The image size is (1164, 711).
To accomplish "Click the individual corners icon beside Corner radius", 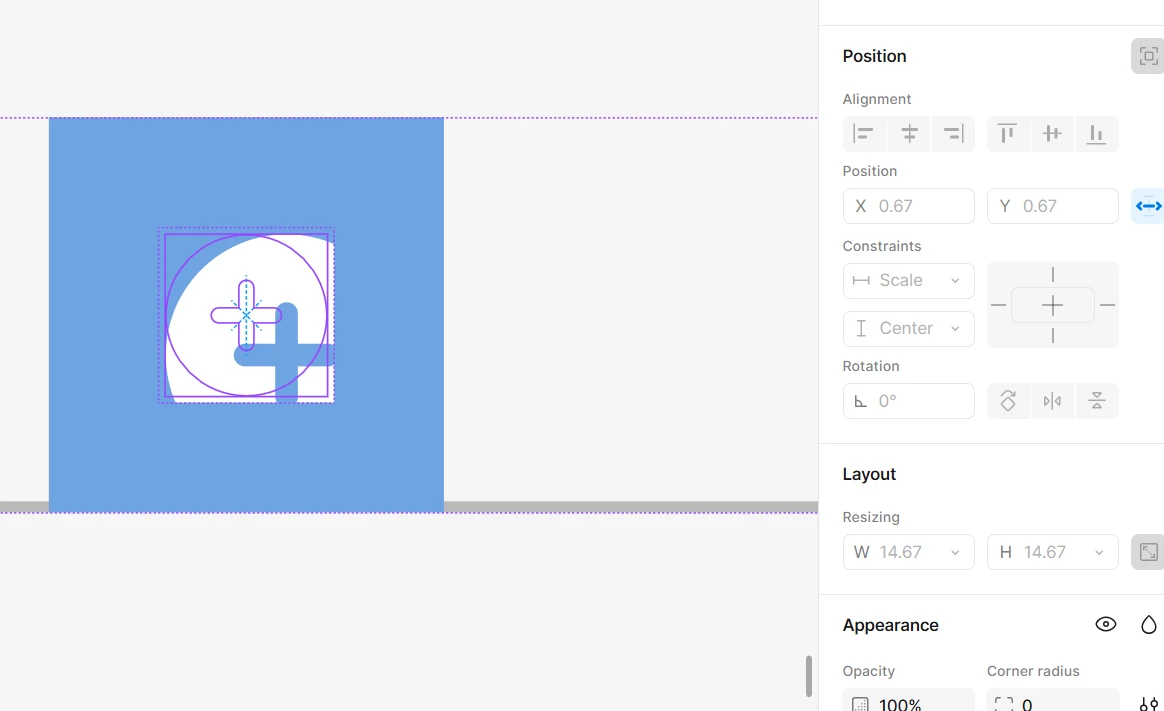I will coord(1148,703).
